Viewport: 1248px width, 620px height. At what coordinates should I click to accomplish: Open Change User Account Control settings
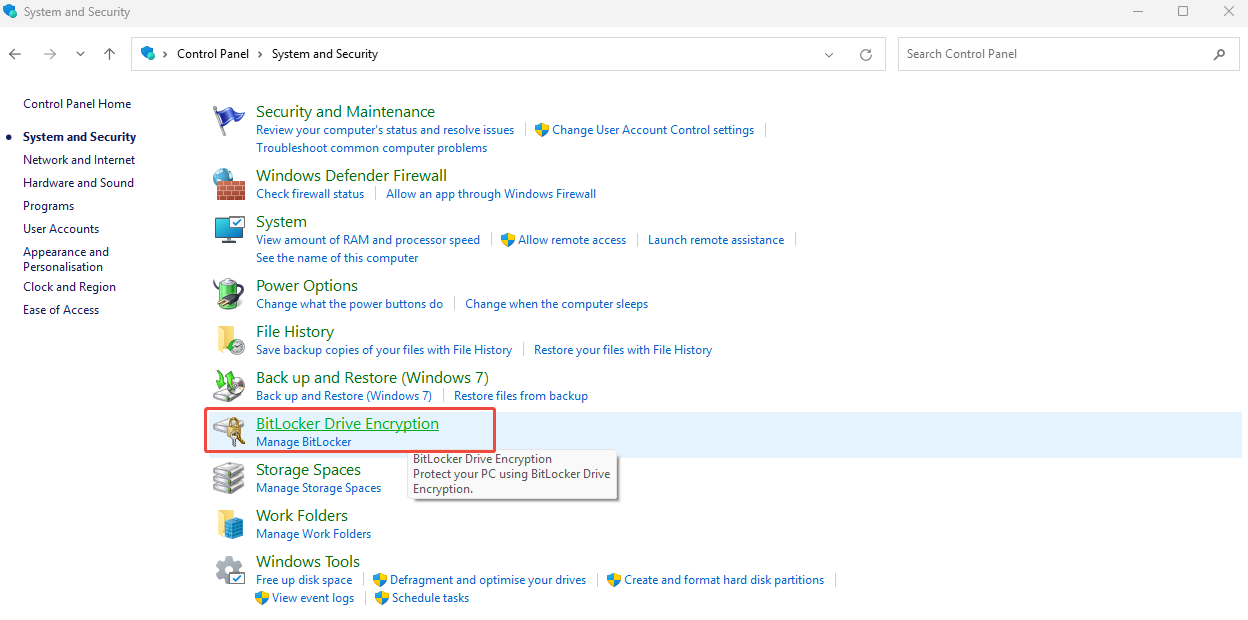[x=652, y=130]
